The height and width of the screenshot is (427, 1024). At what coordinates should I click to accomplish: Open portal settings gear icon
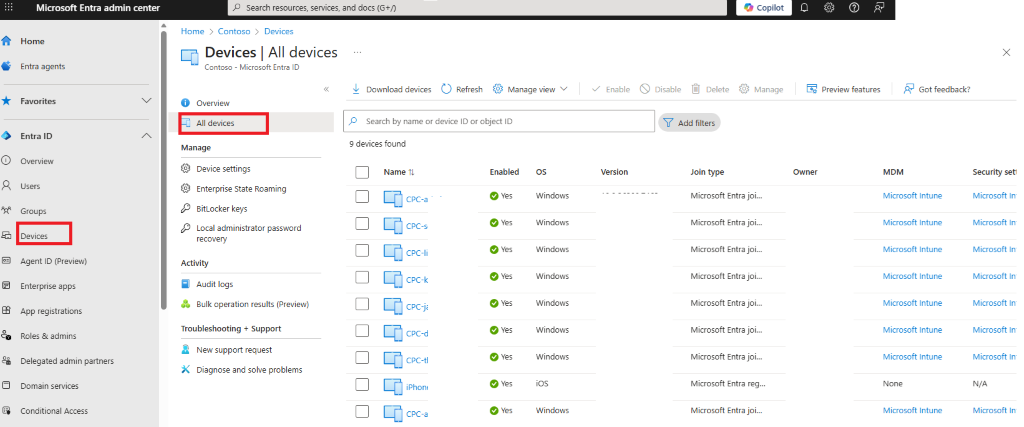[x=829, y=8]
